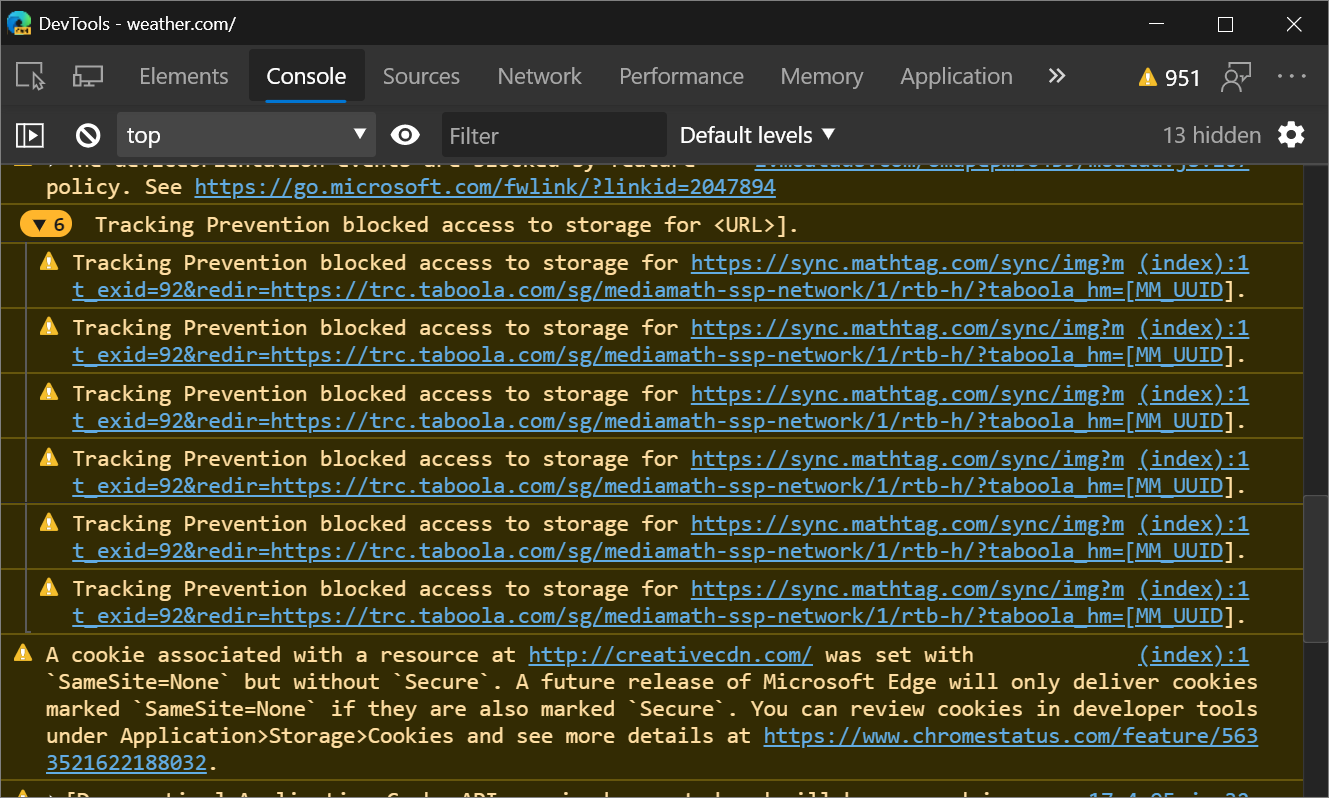The height and width of the screenshot is (798, 1329).
Task: Toggle device emulation mode
Action: coord(88,76)
